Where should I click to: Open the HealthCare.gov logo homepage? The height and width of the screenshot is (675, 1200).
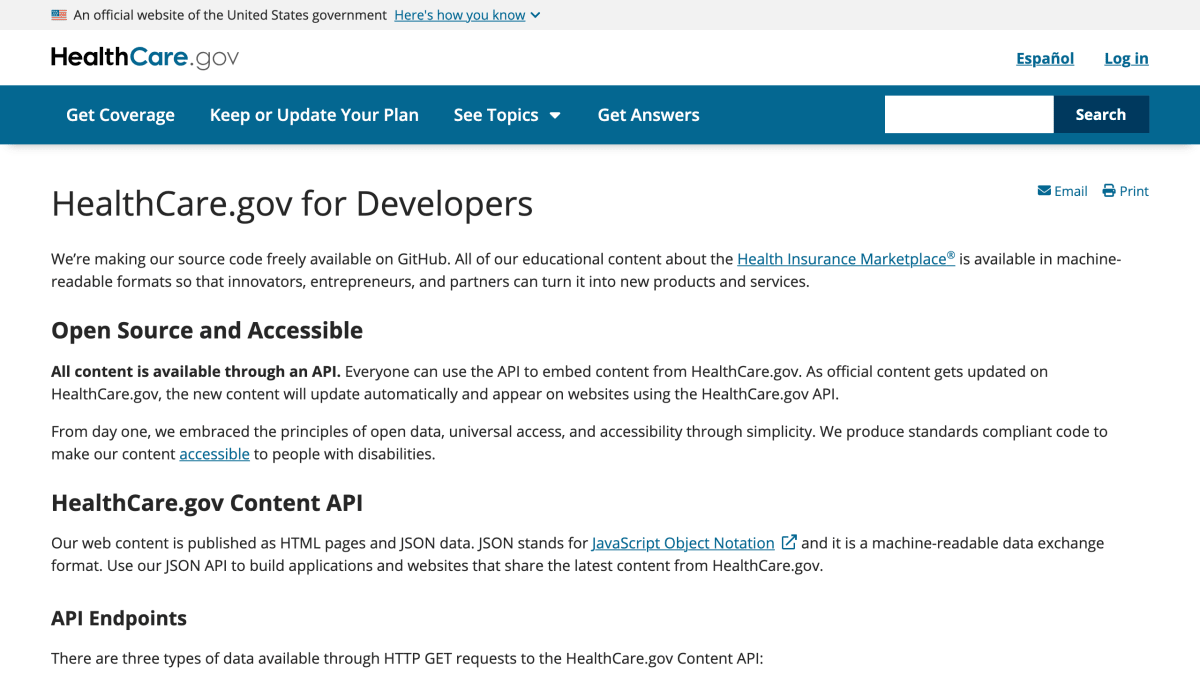click(145, 58)
